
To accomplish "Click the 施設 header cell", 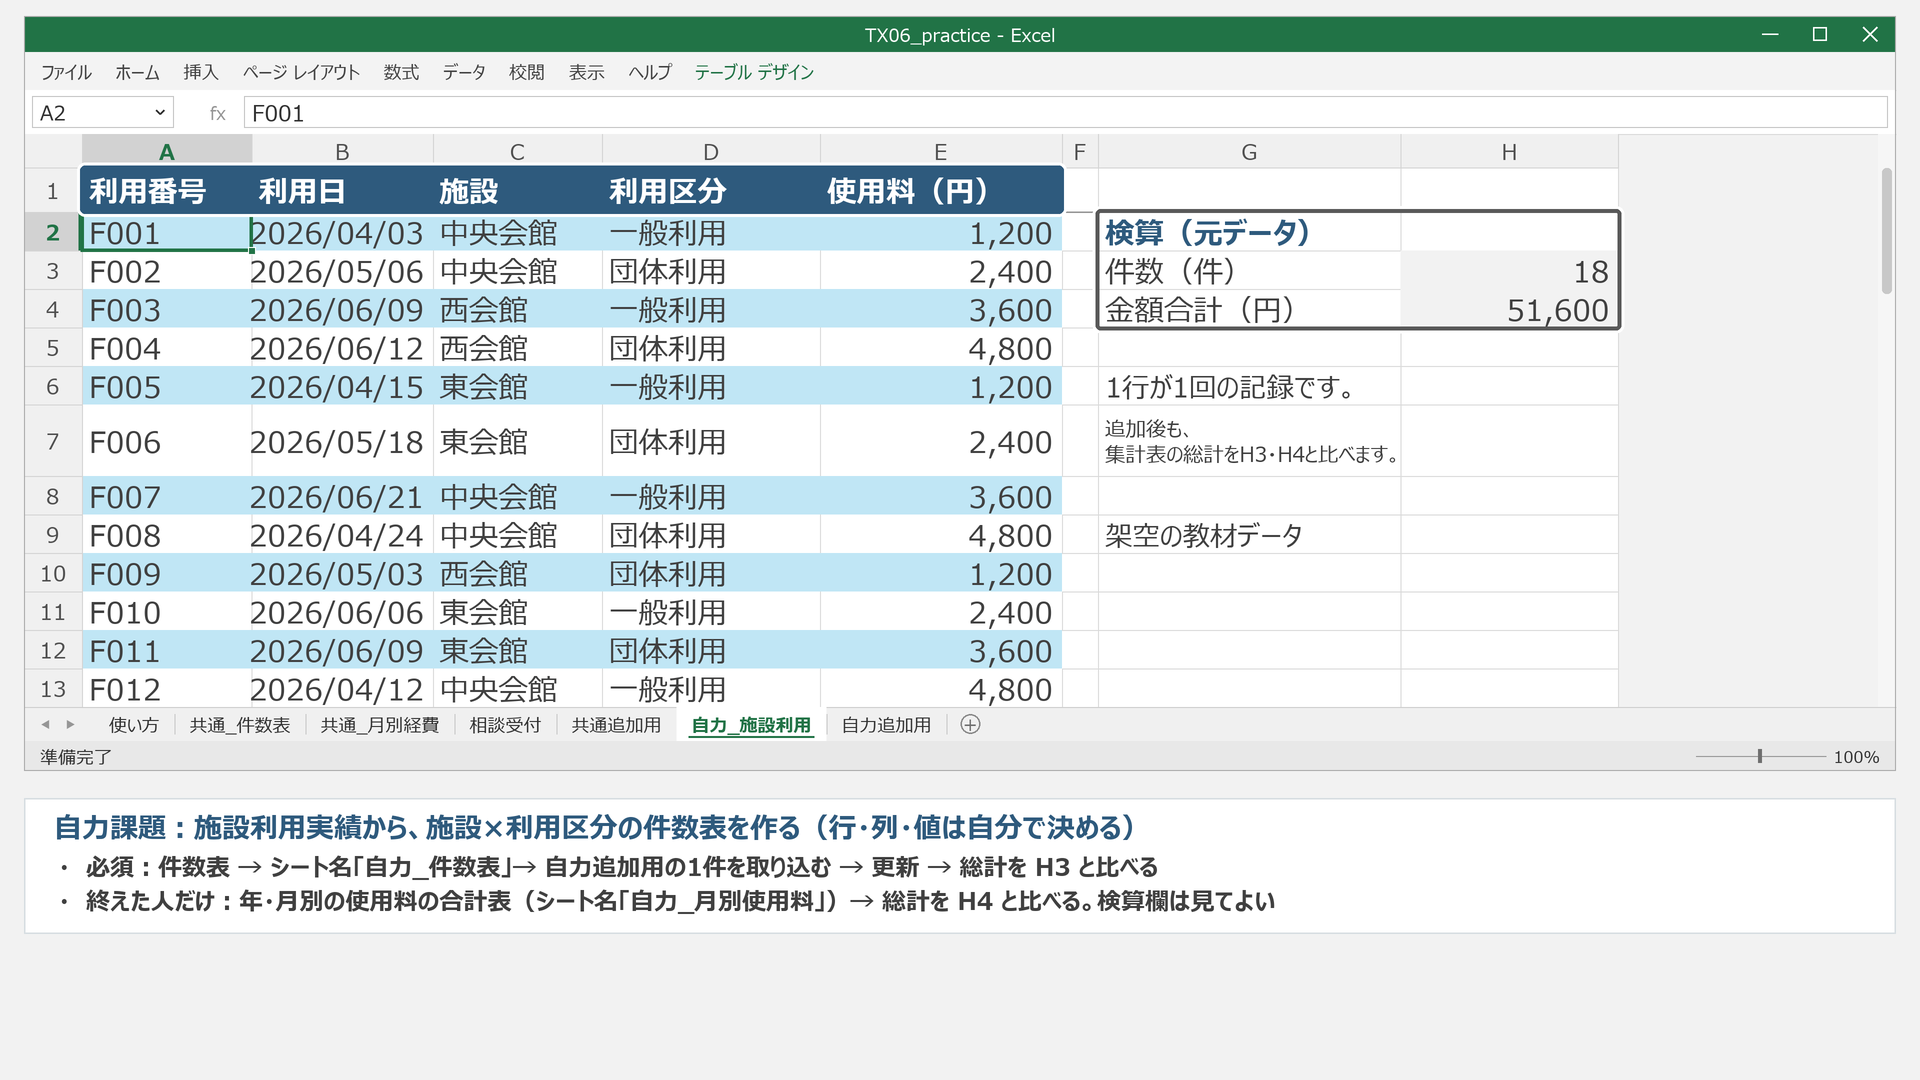I will [517, 191].
